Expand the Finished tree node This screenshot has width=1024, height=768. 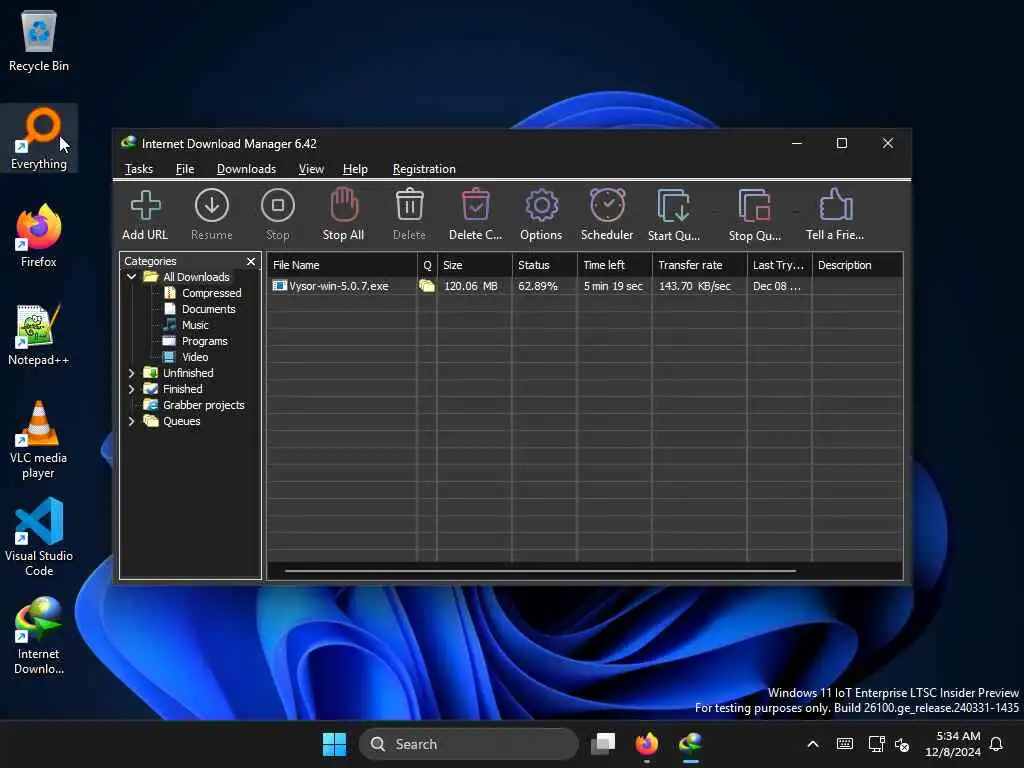[131, 389]
